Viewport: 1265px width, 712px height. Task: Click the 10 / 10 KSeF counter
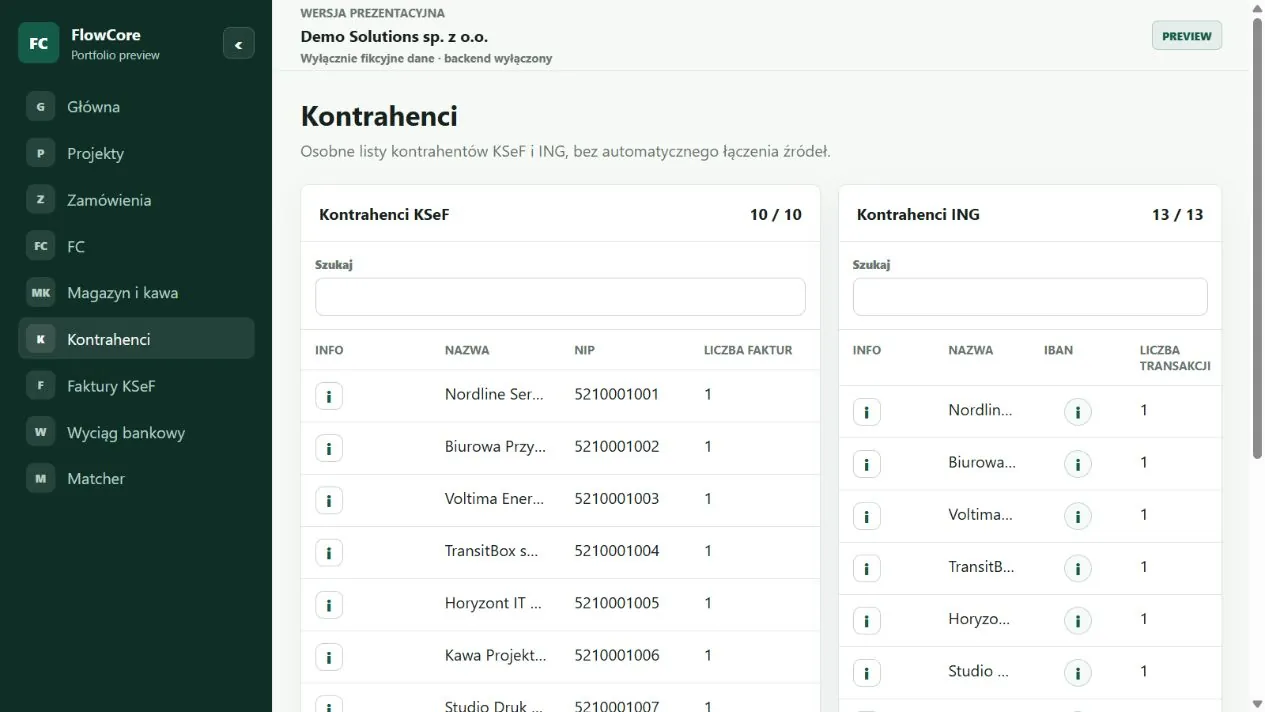776,214
